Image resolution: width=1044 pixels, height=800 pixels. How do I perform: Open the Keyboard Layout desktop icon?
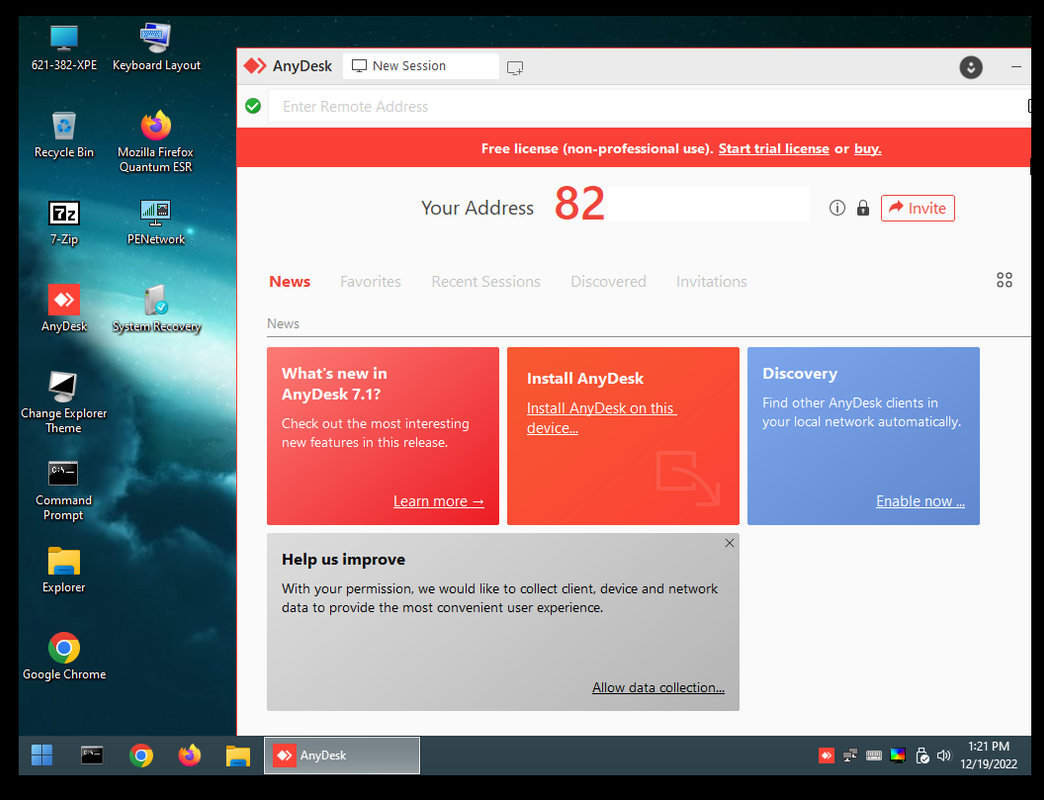coord(156,47)
